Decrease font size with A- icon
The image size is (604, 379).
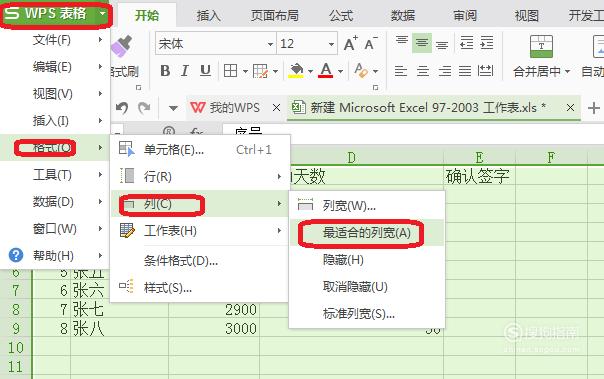coord(371,44)
